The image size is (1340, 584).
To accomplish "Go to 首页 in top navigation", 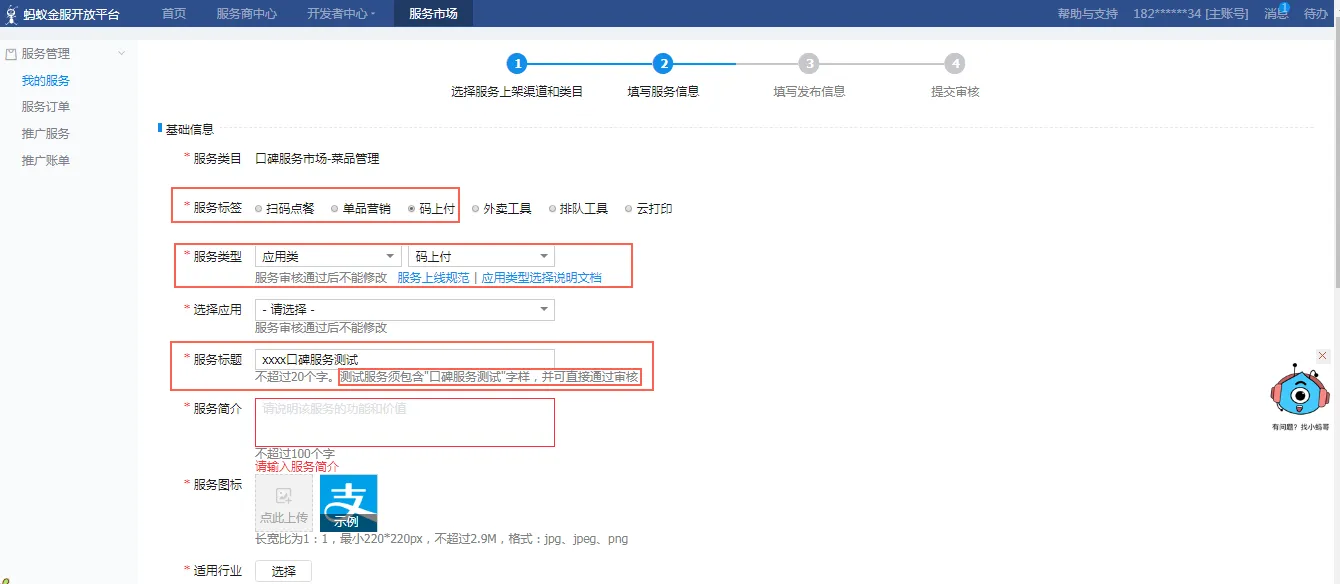I will [174, 14].
